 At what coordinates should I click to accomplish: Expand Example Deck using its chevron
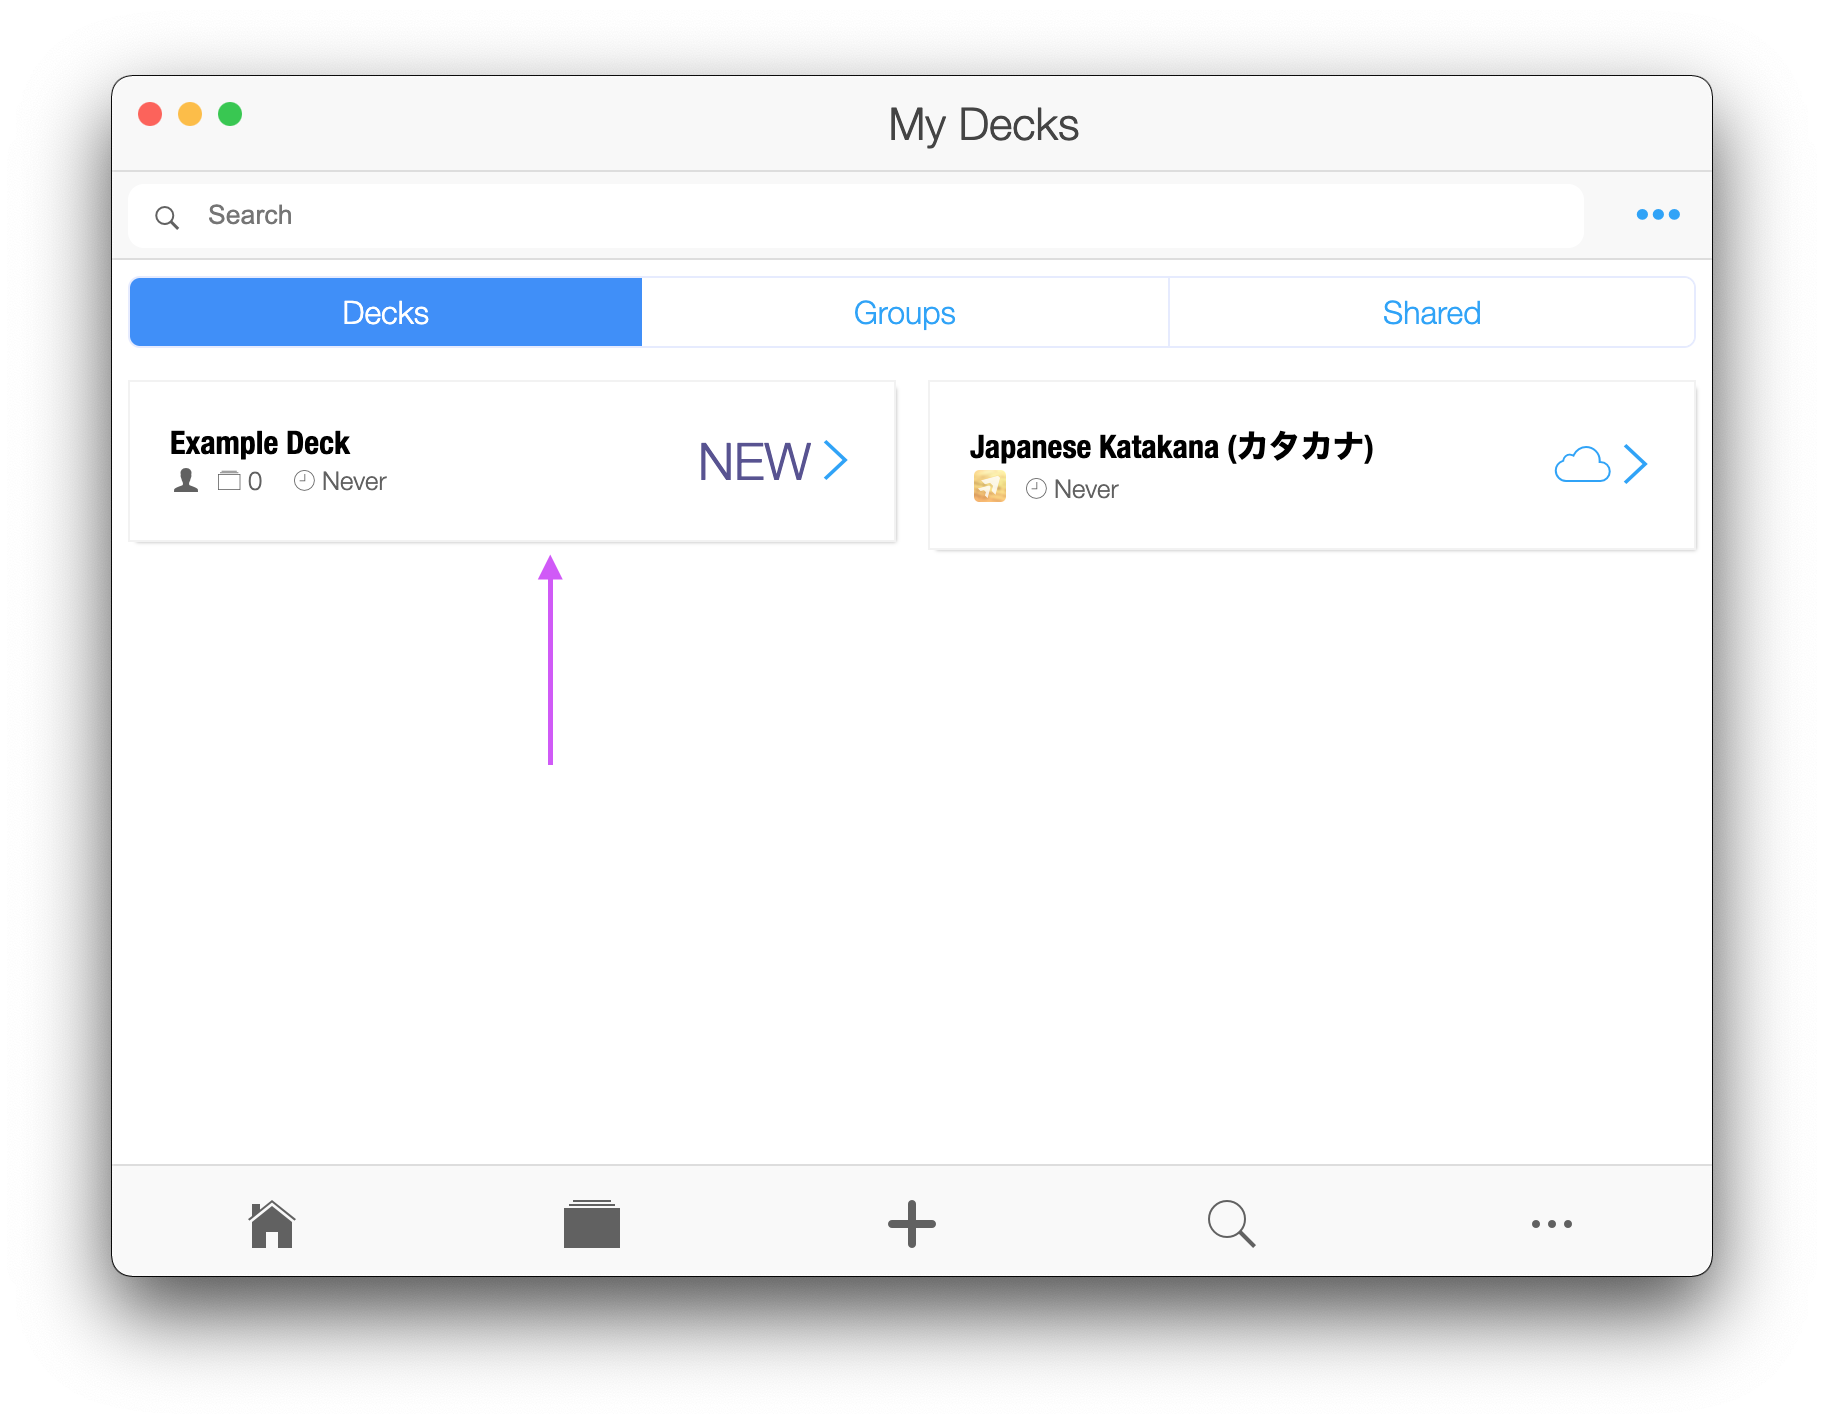836,461
